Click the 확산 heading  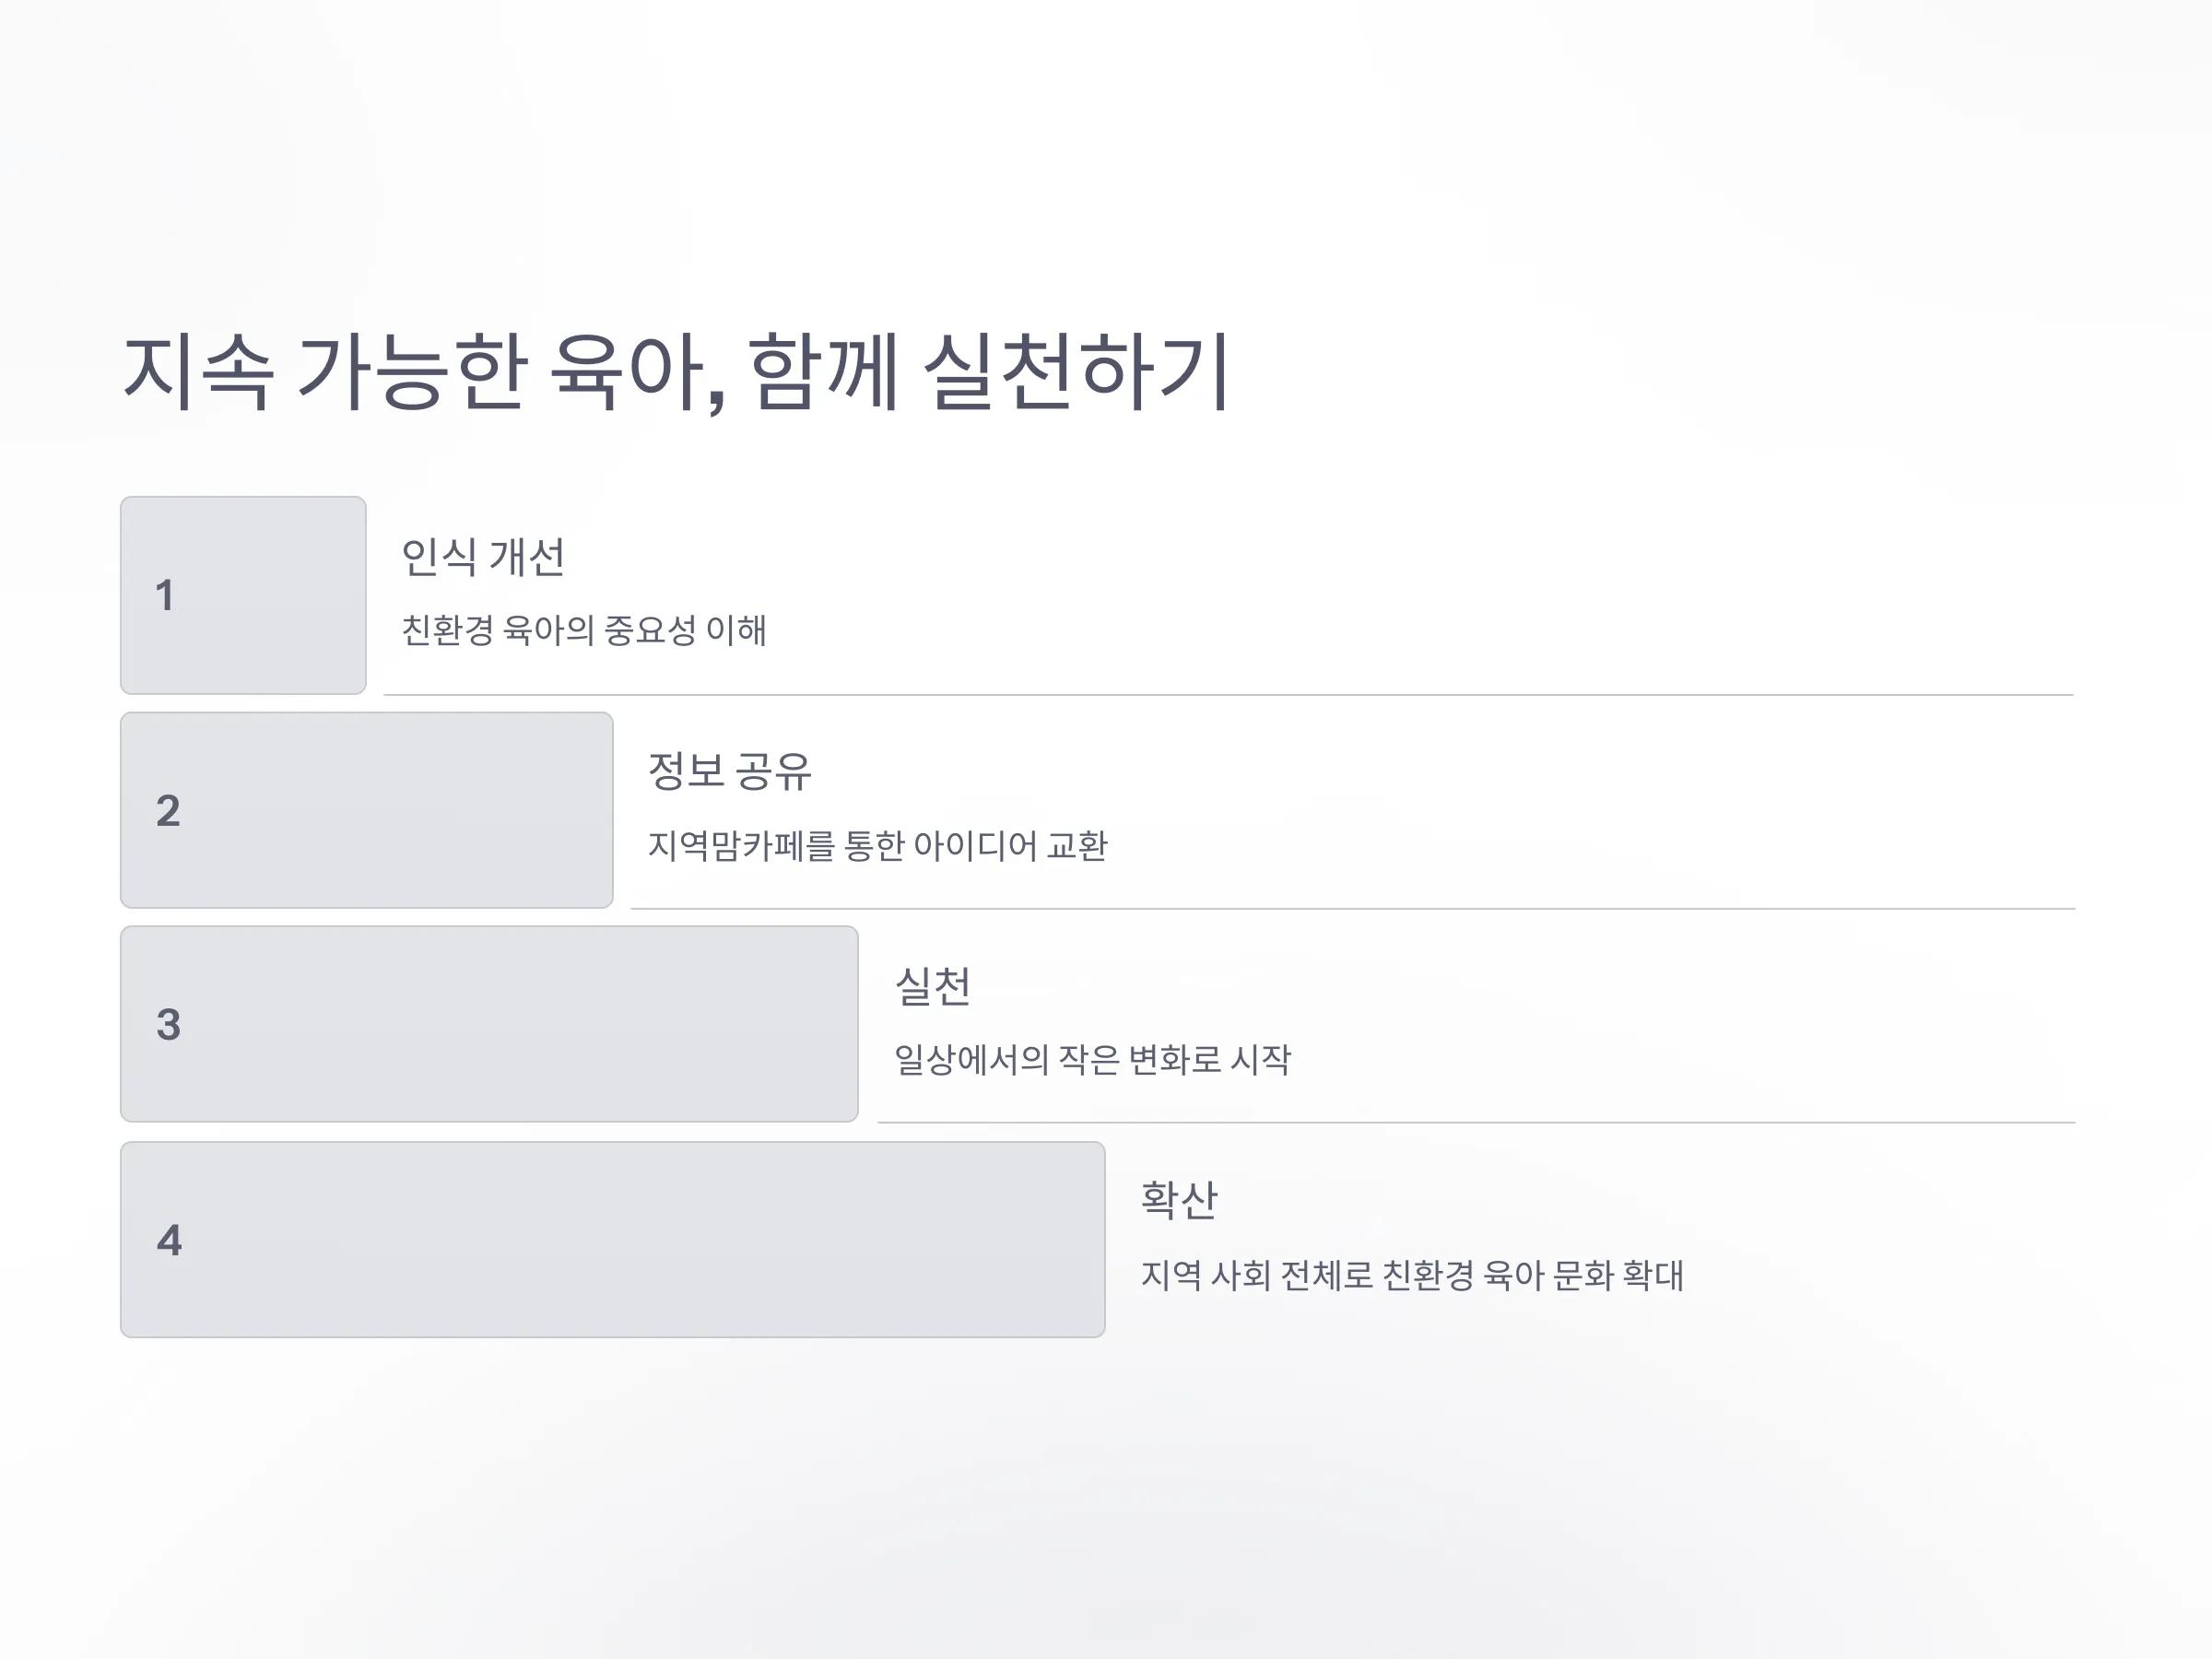[1180, 1201]
